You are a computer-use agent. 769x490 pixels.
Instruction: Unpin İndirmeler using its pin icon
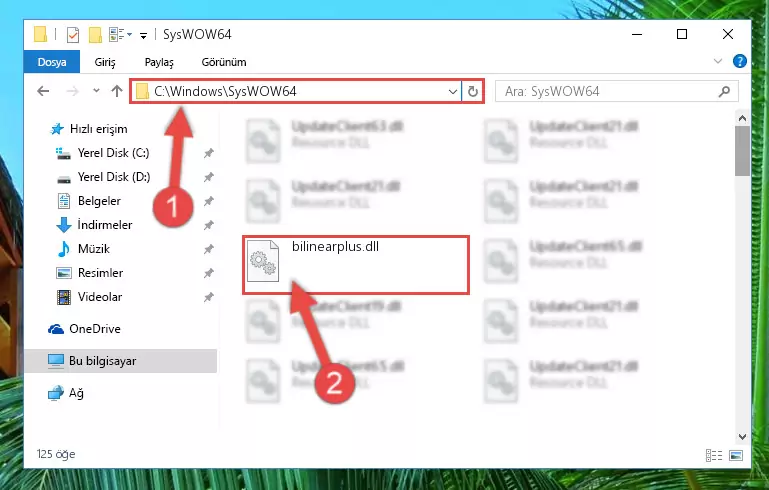pyautogui.click(x=208, y=225)
